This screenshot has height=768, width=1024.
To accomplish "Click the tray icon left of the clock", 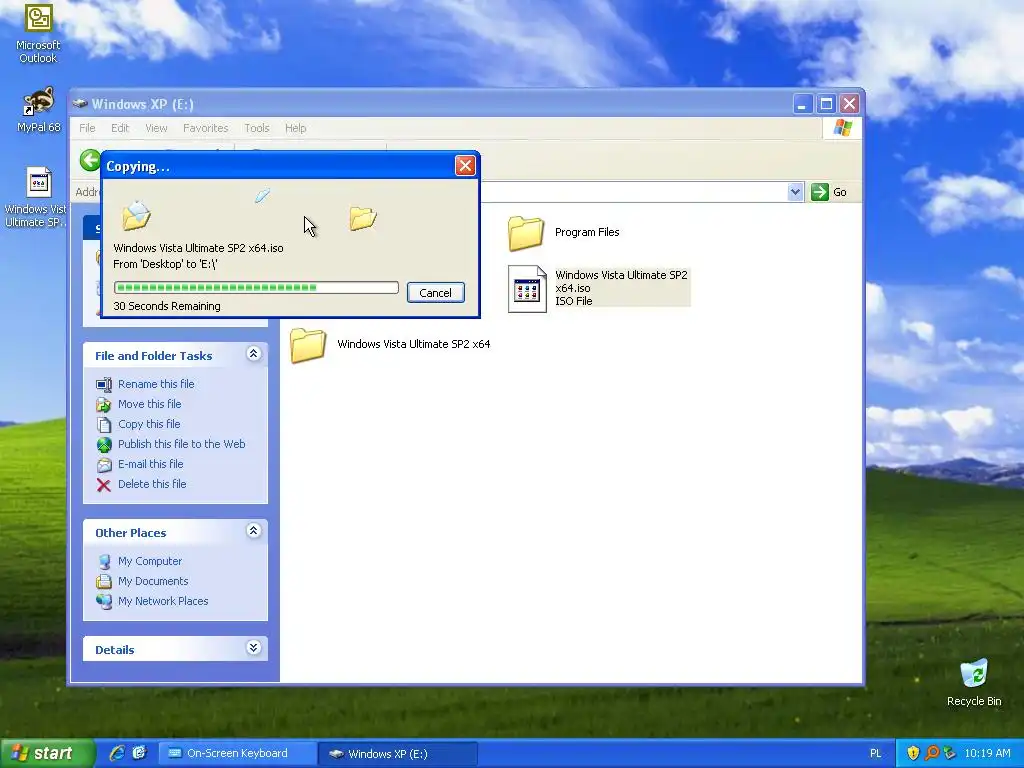I will coord(950,753).
